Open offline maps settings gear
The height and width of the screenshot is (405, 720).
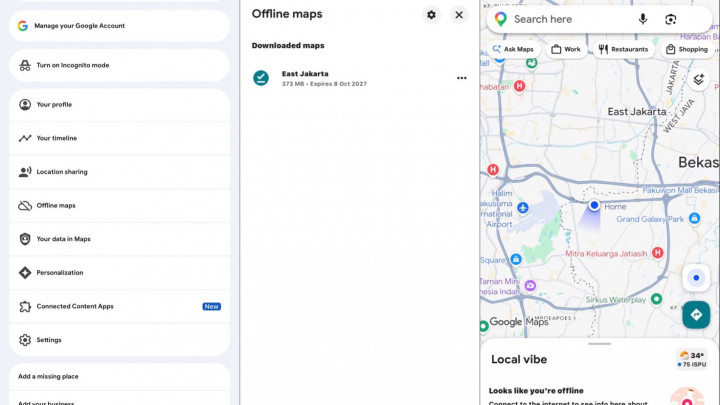click(x=431, y=15)
